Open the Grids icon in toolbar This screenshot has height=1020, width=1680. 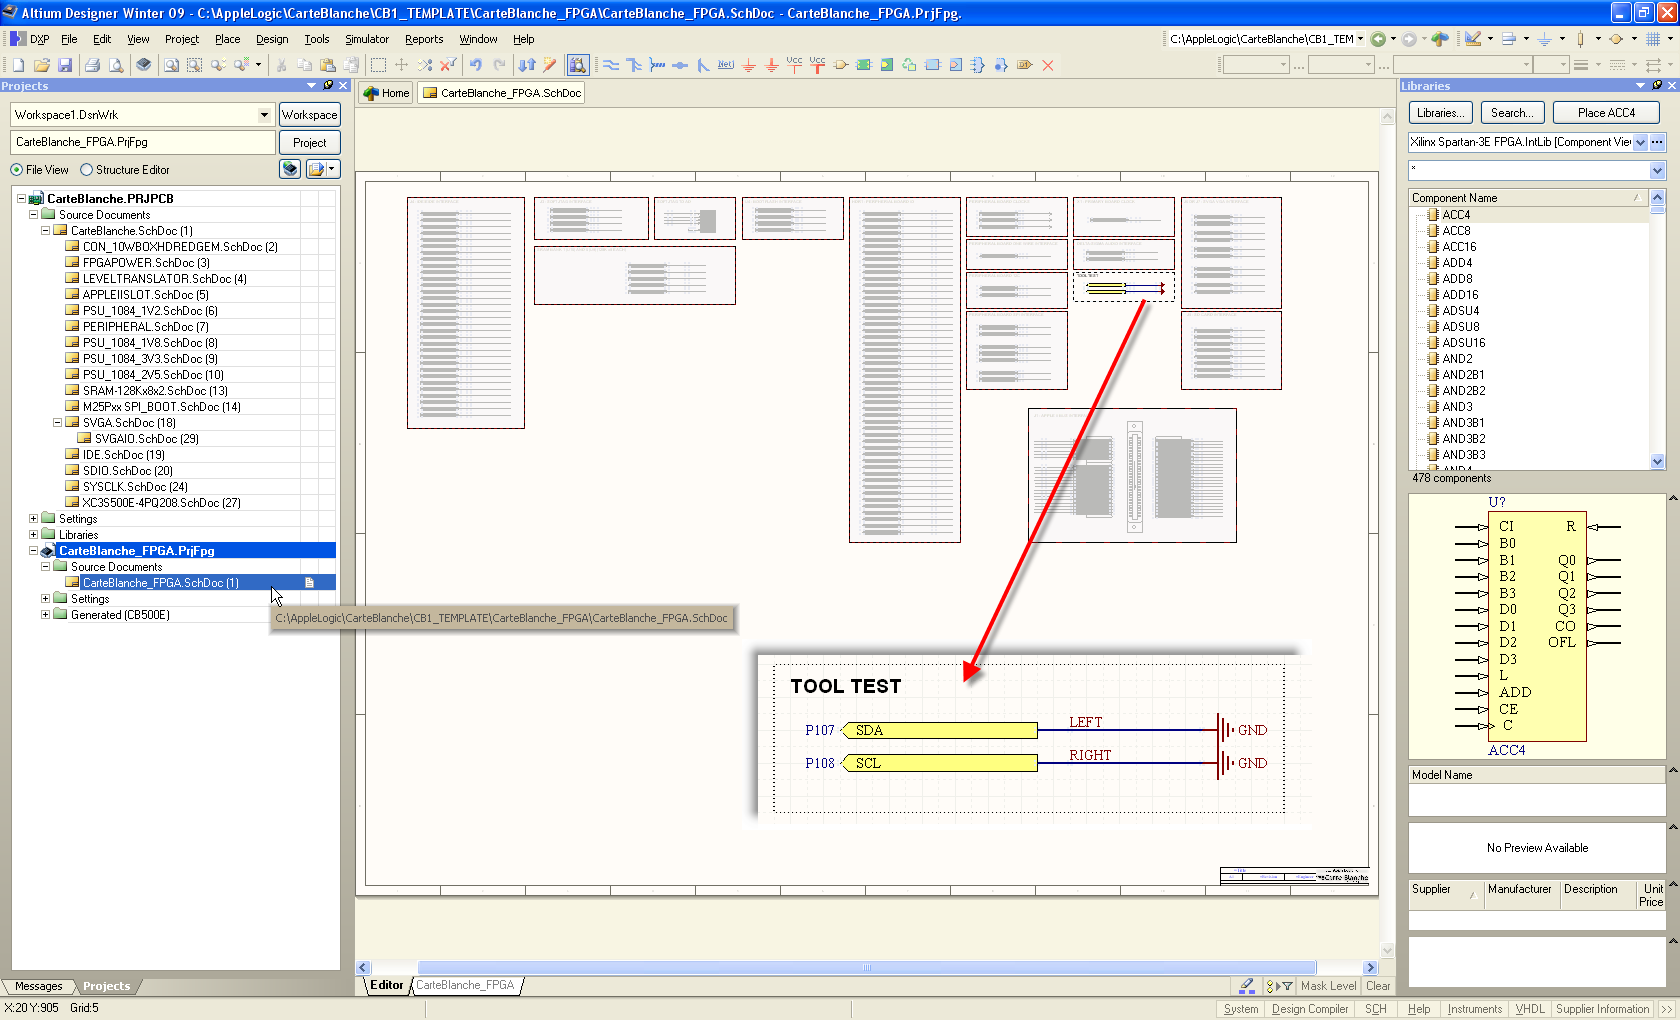pyautogui.click(x=1653, y=39)
